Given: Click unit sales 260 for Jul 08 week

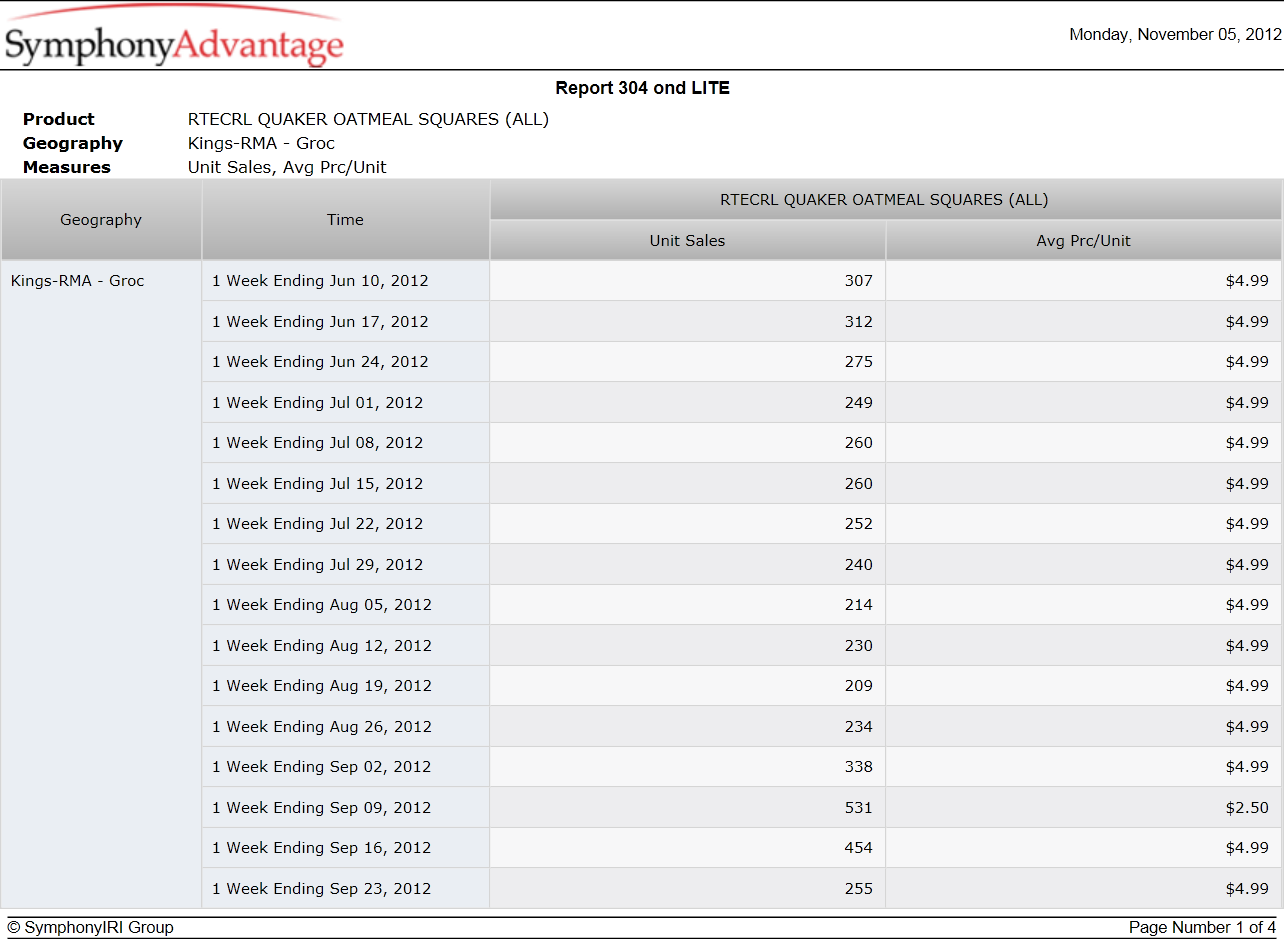Looking at the screenshot, I should [859, 443].
